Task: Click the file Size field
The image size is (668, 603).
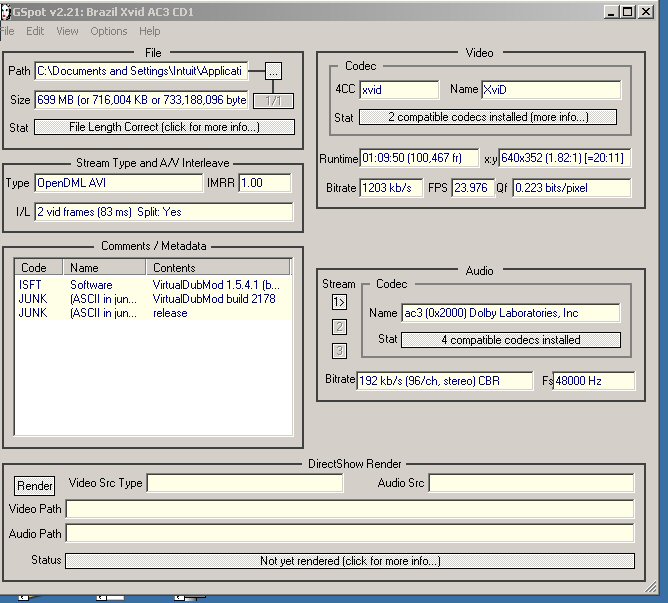Action: [x=141, y=100]
